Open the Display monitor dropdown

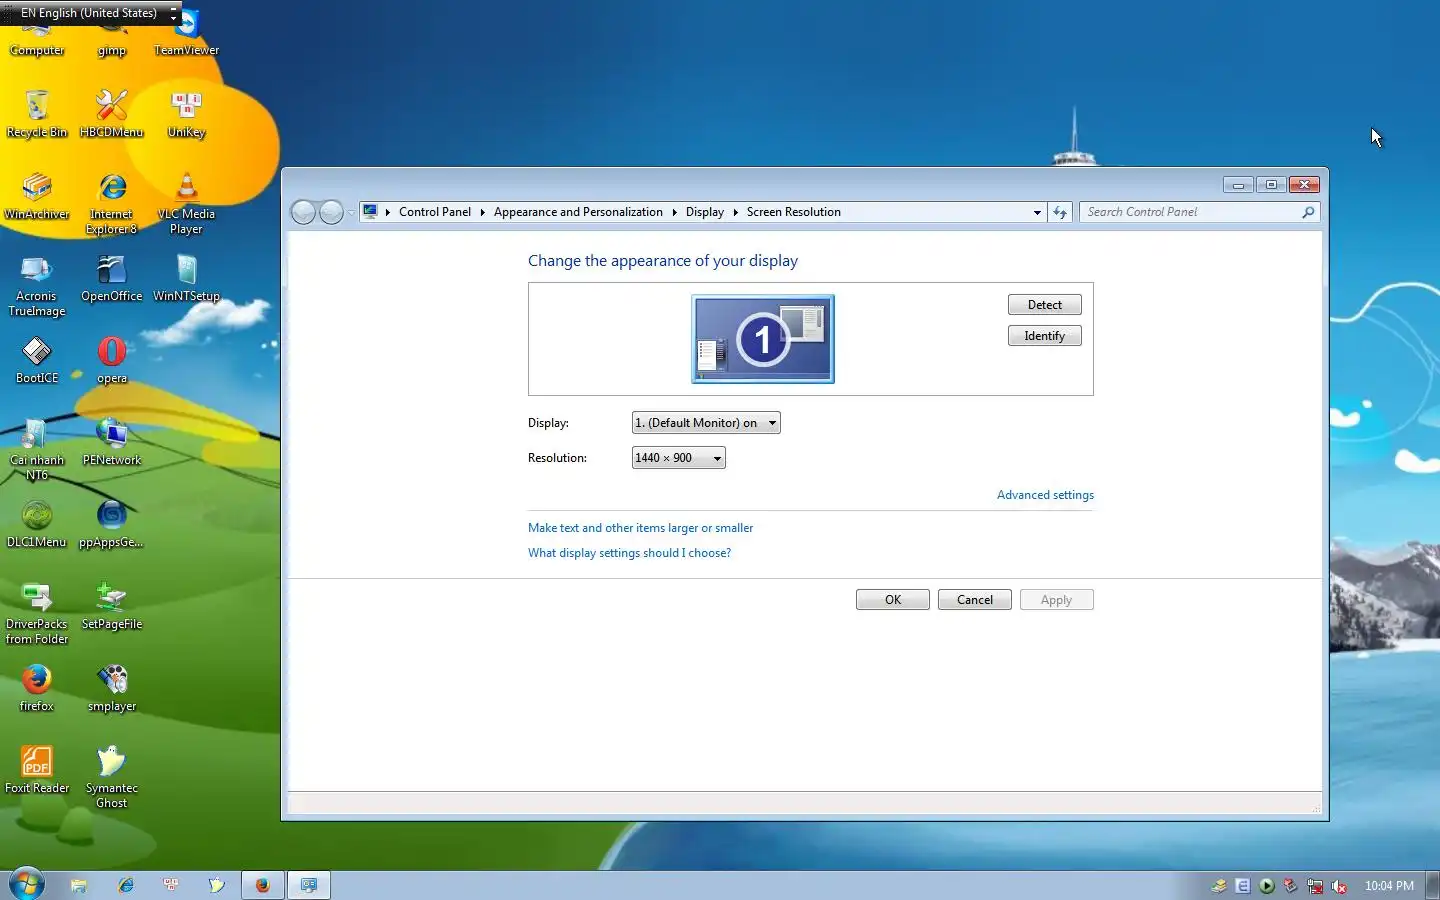[706, 423]
